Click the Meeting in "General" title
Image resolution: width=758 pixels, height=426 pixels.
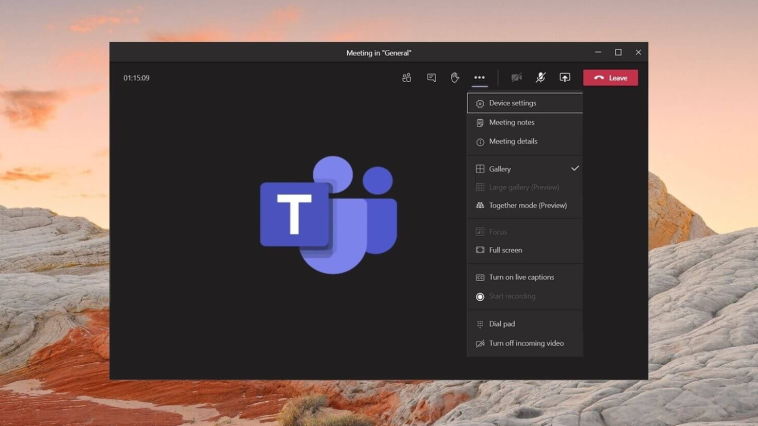pyautogui.click(x=379, y=53)
